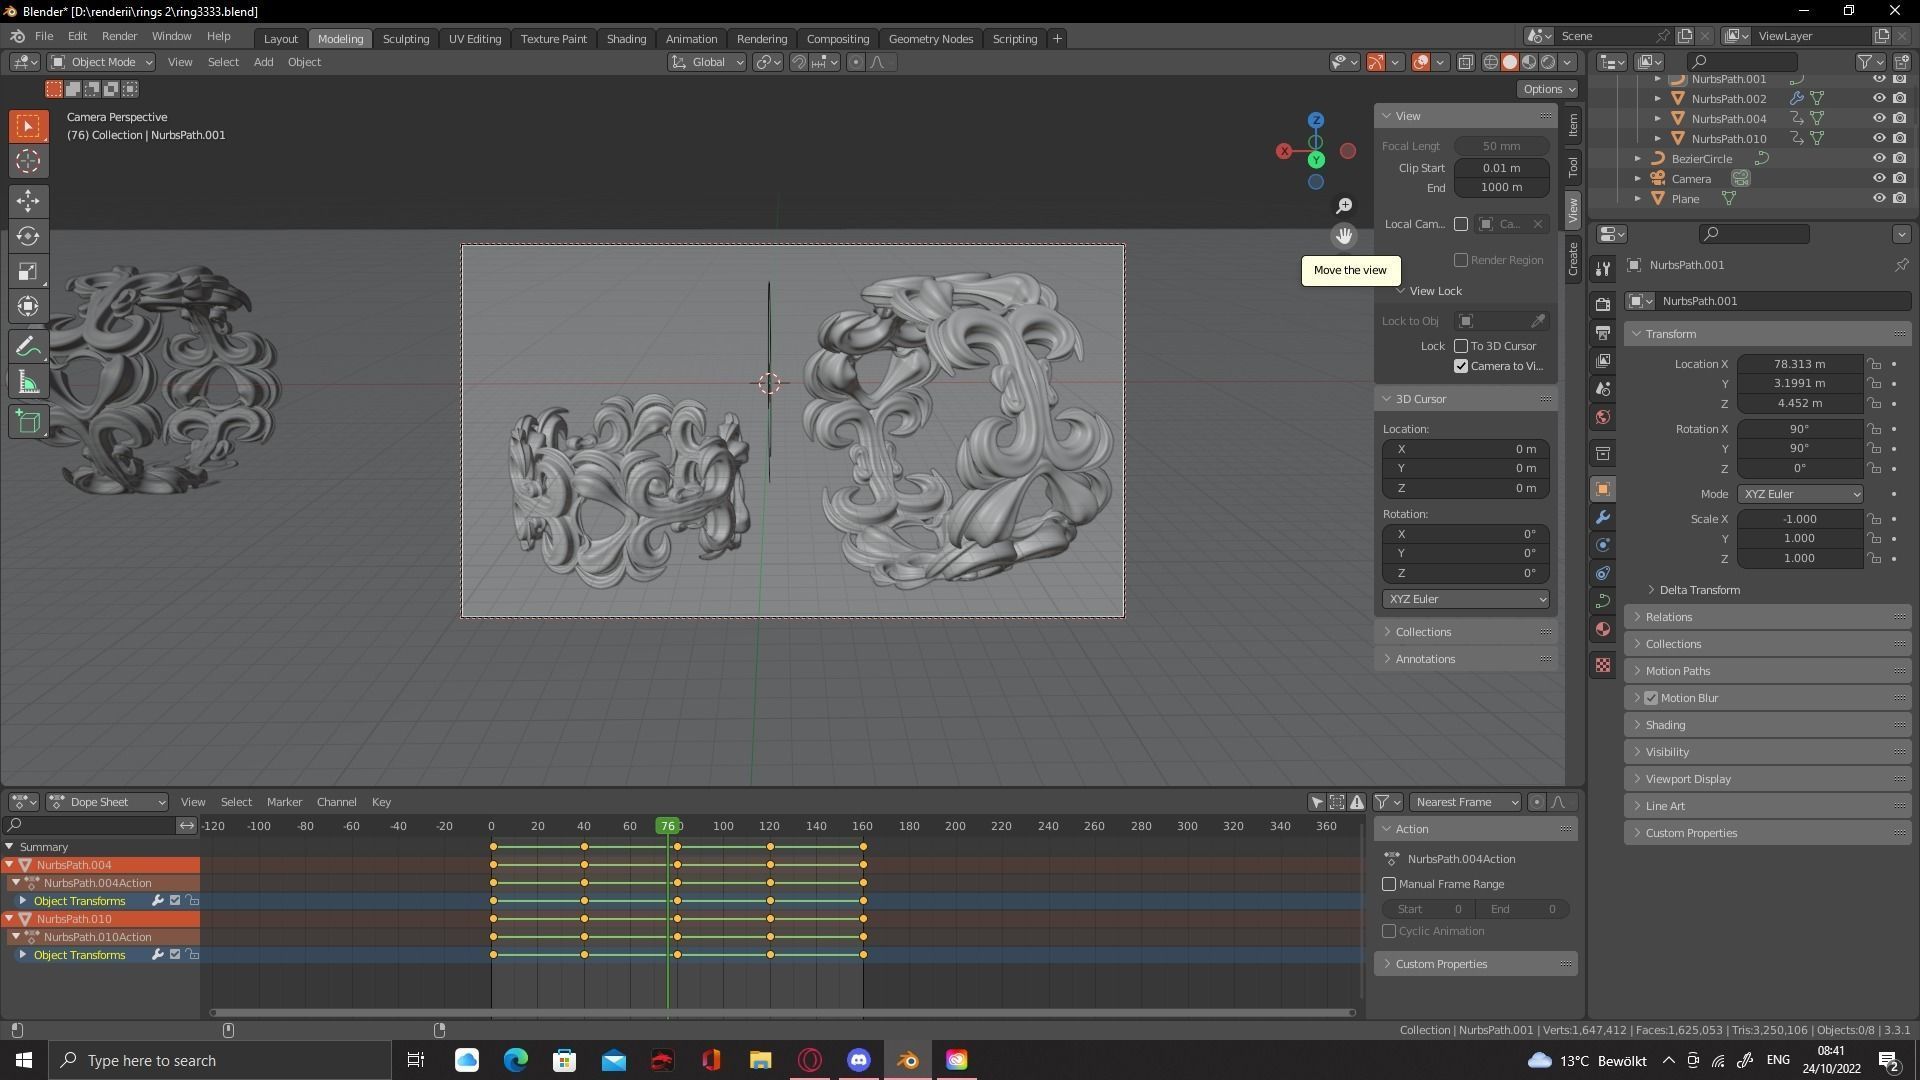
Task: Click the Only Show Selected arrow icon in Dope Sheet
Action: click(x=1317, y=802)
